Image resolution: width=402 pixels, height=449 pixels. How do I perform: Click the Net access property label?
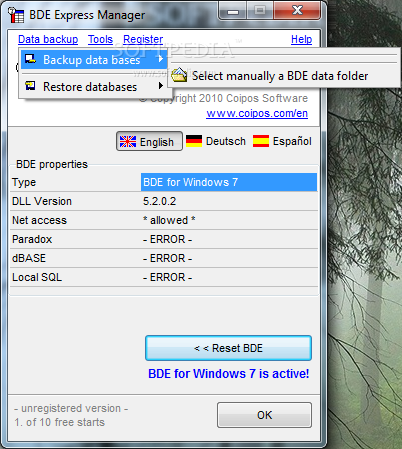click(x=39, y=220)
